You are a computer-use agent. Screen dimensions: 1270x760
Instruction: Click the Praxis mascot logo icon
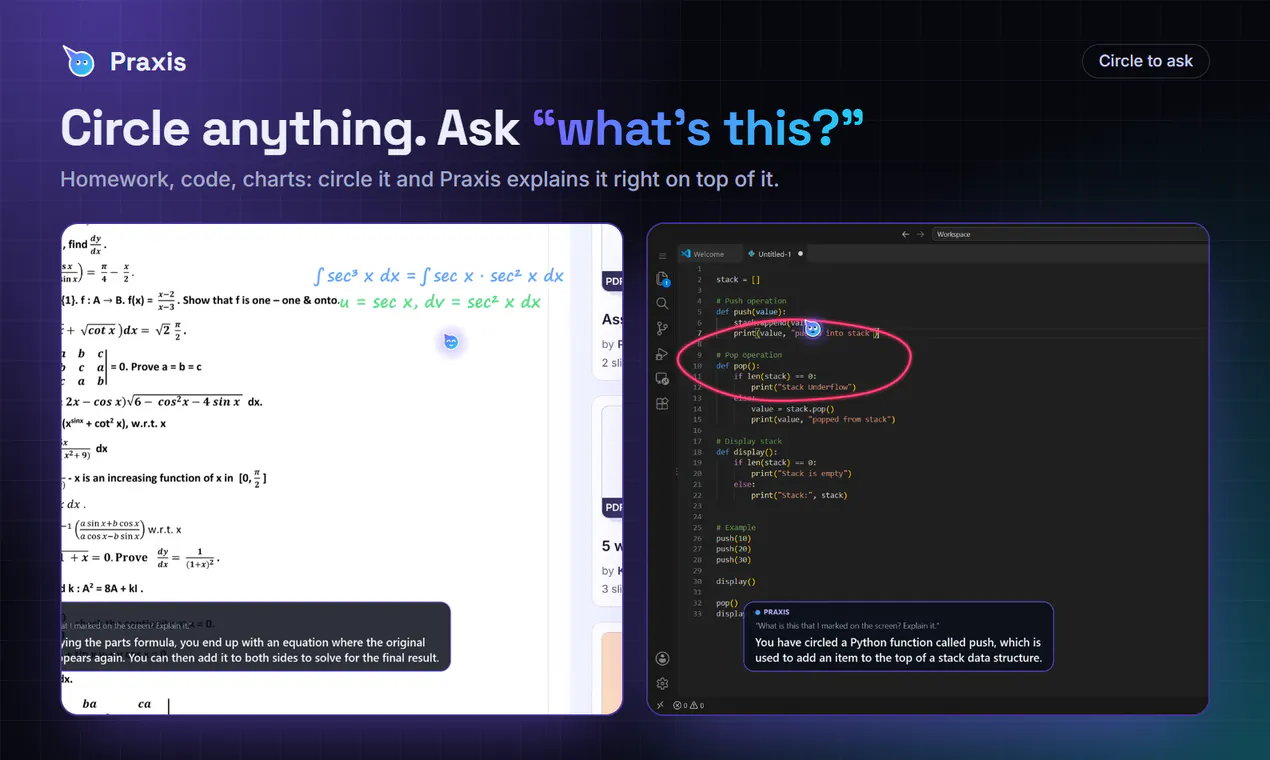tap(78, 61)
